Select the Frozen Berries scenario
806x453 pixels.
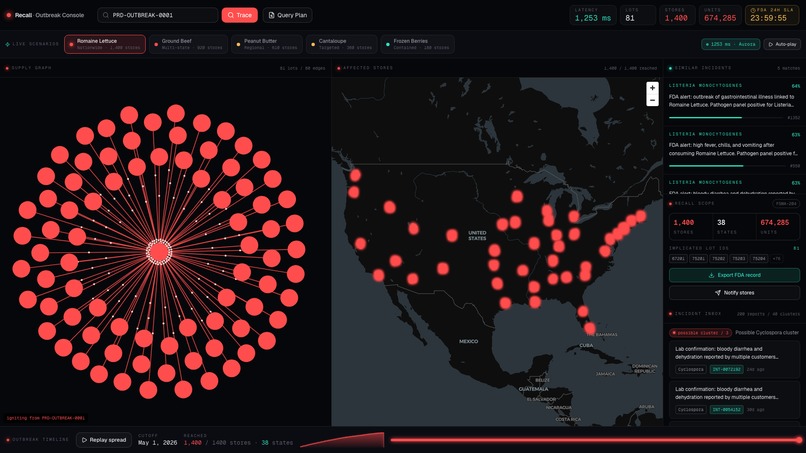417,44
